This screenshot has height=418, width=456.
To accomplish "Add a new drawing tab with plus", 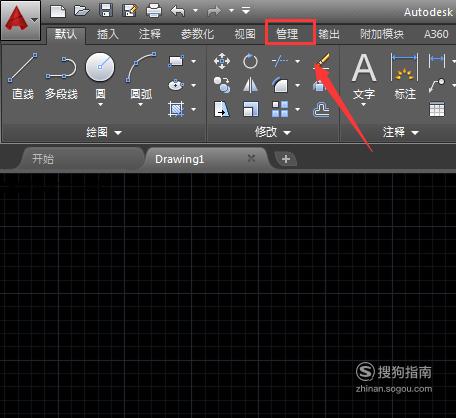I will [286, 159].
